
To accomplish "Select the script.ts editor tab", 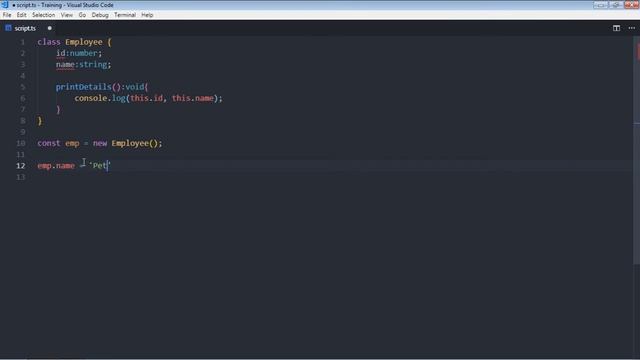I will pyautogui.click(x=29, y=28).
